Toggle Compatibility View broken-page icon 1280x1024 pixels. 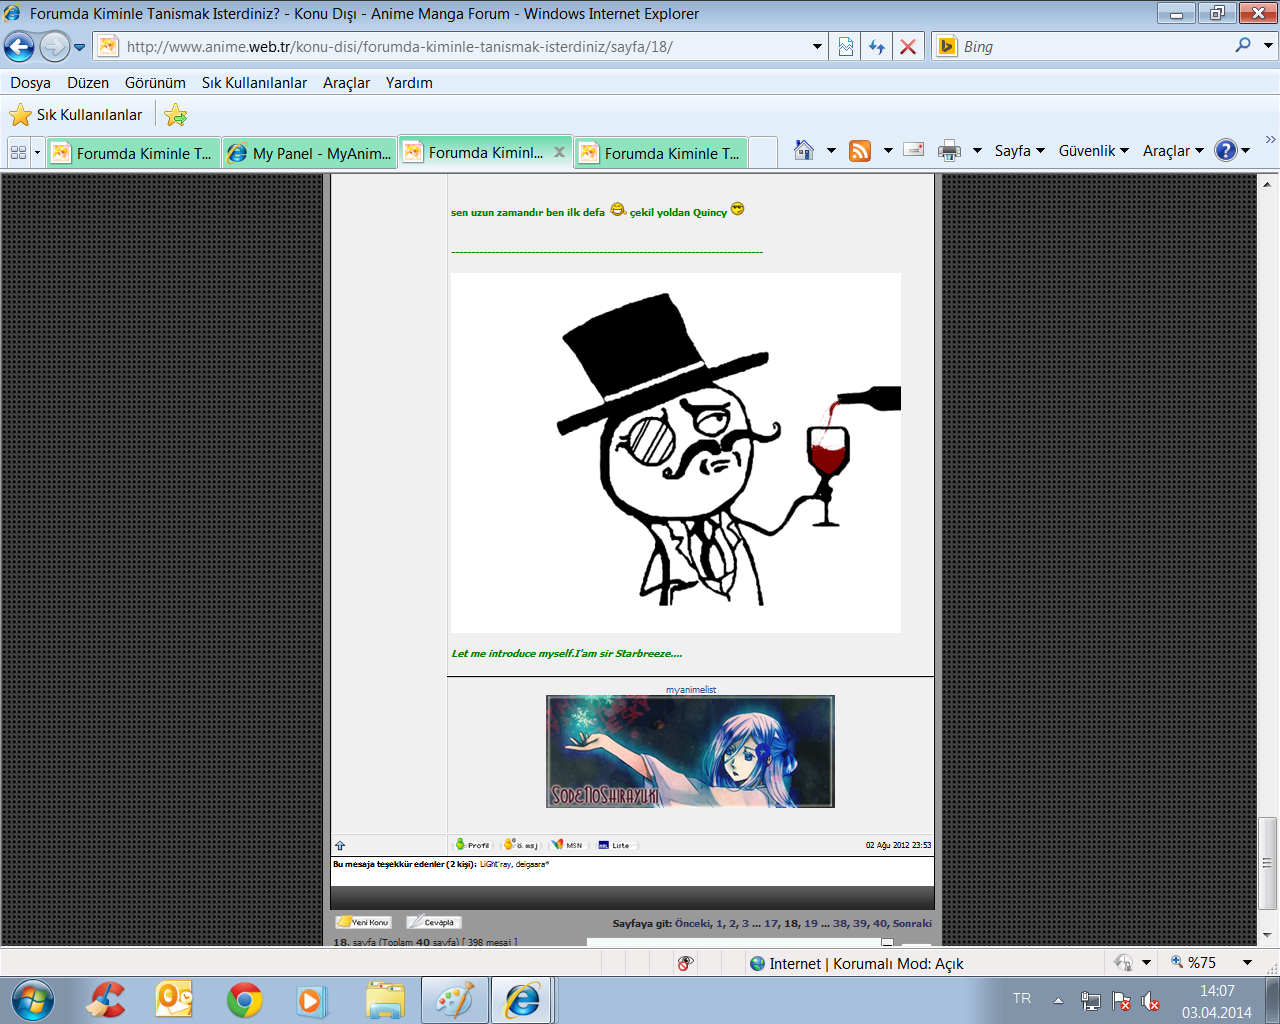click(846, 47)
